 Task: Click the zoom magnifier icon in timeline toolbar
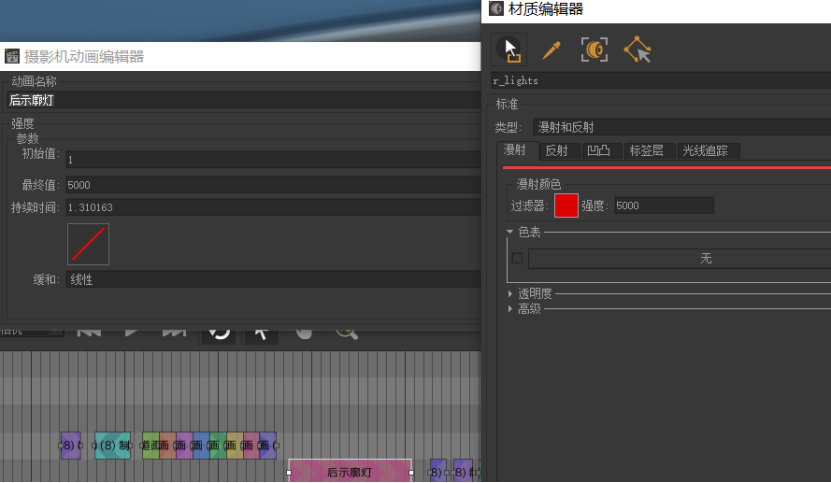tap(346, 330)
